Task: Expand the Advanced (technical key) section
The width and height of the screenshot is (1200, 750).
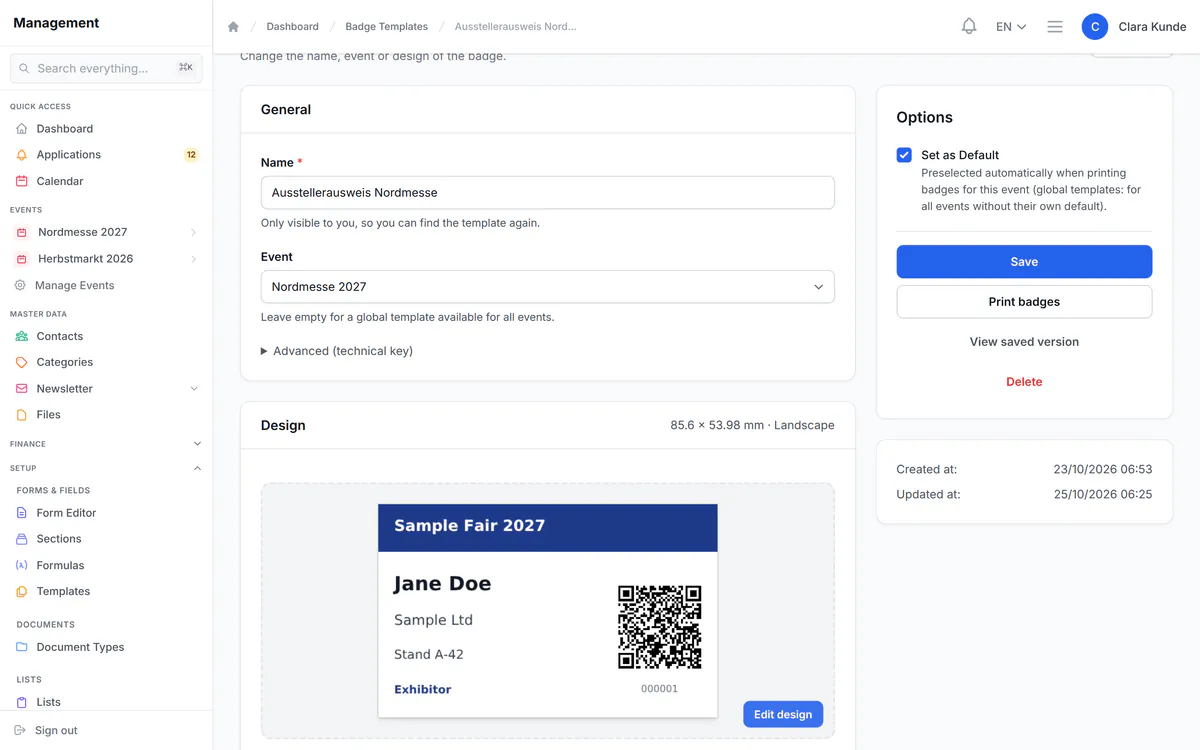Action: click(337, 351)
